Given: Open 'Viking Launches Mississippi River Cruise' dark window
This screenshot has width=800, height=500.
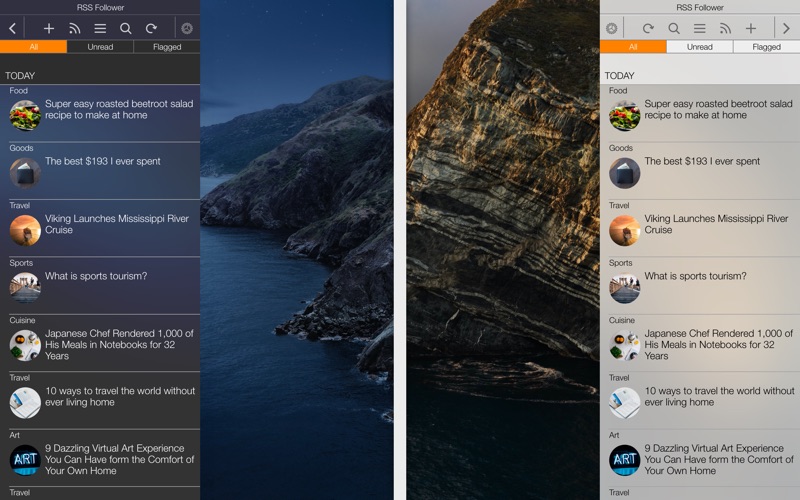Looking at the screenshot, I should [x=117, y=224].
